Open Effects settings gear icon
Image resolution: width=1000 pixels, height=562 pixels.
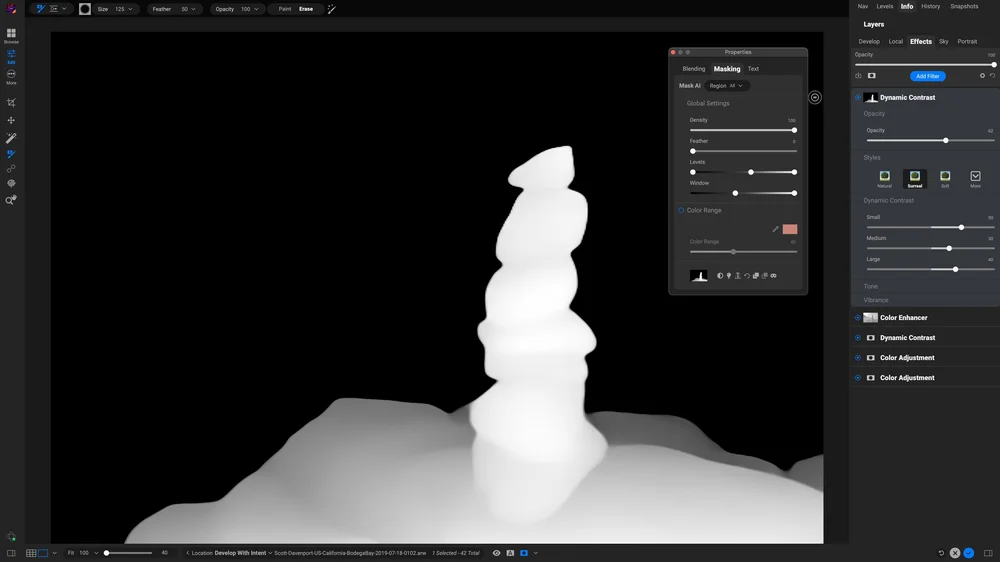pos(982,76)
